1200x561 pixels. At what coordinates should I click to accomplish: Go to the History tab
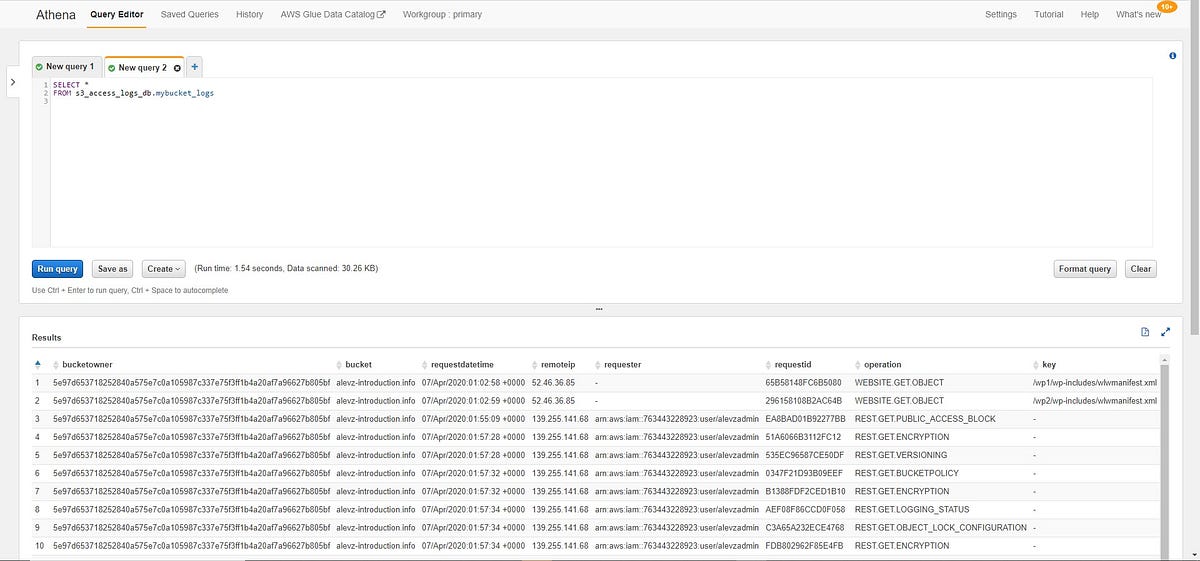coord(250,15)
